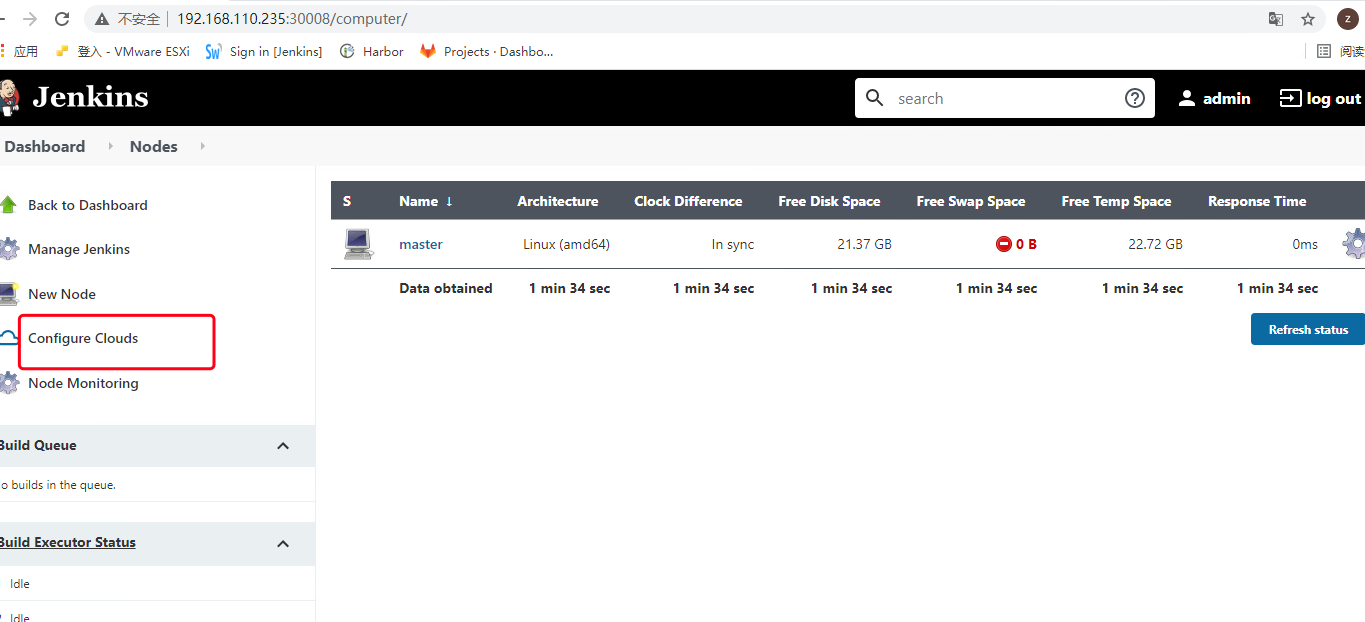This screenshot has width=1365, height=622.
Task: Sort by Architecture column header
Action: (558, 201)
